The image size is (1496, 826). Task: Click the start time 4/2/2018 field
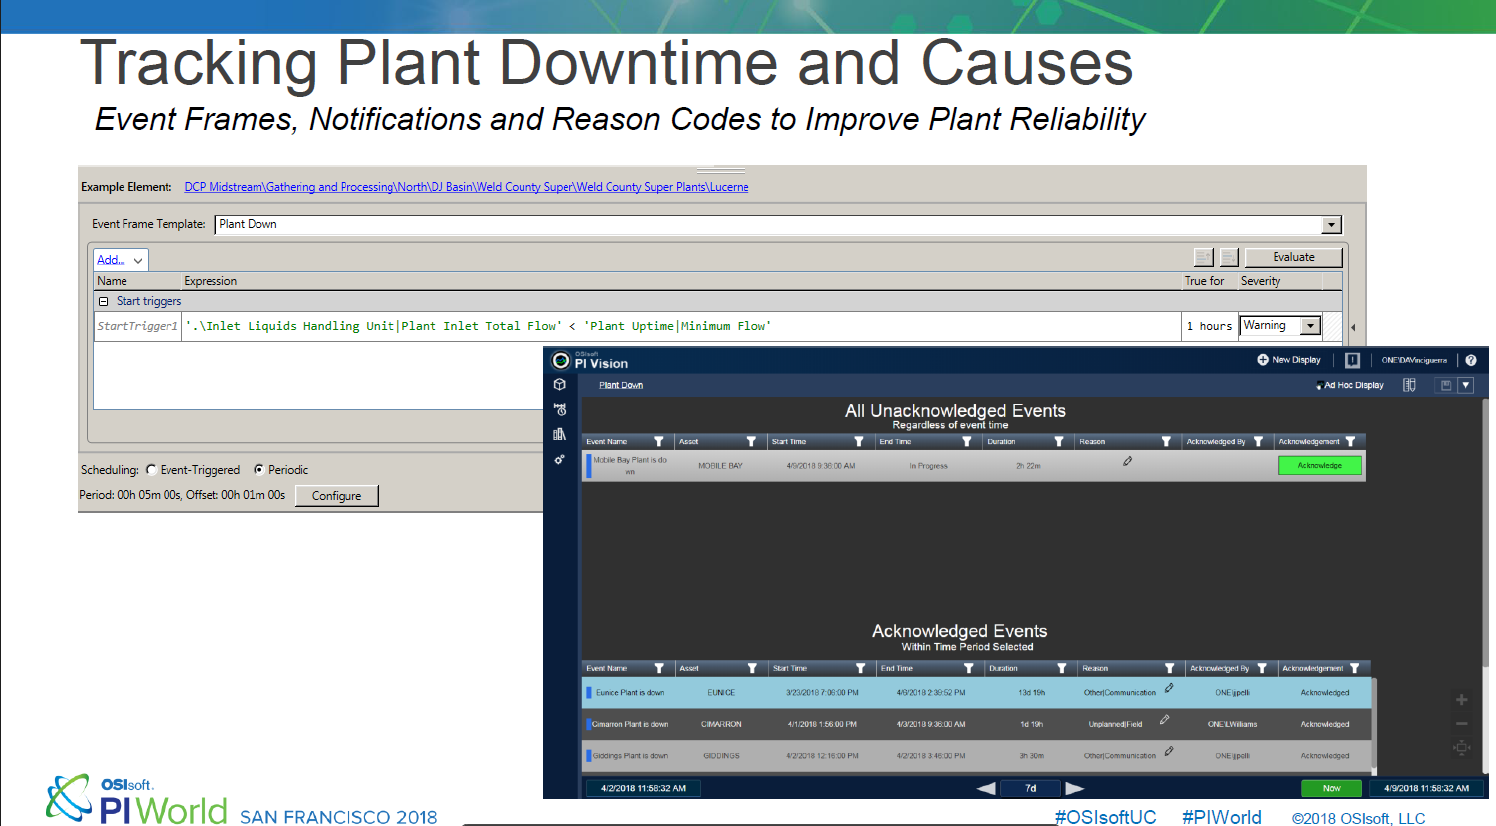tap(643, 788)
